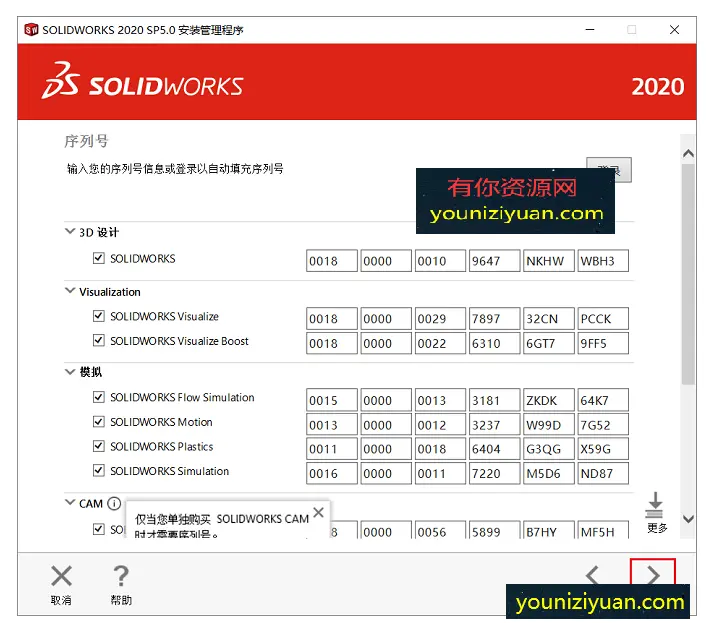Image resolution: width=710 pixels, height=623 pixels.
Task: Collapse the CAM section
Action: (70, 503)
